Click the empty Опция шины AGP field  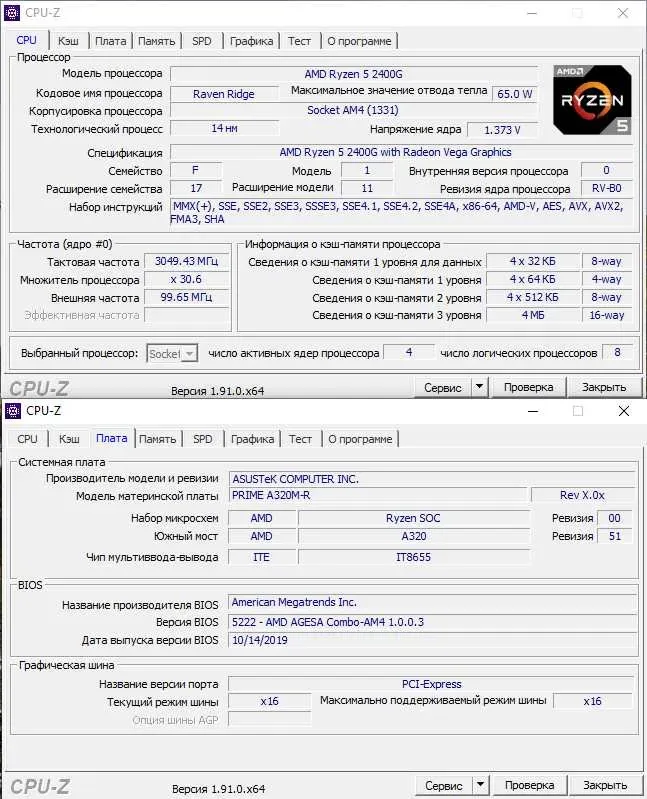(x=269, y=720)
